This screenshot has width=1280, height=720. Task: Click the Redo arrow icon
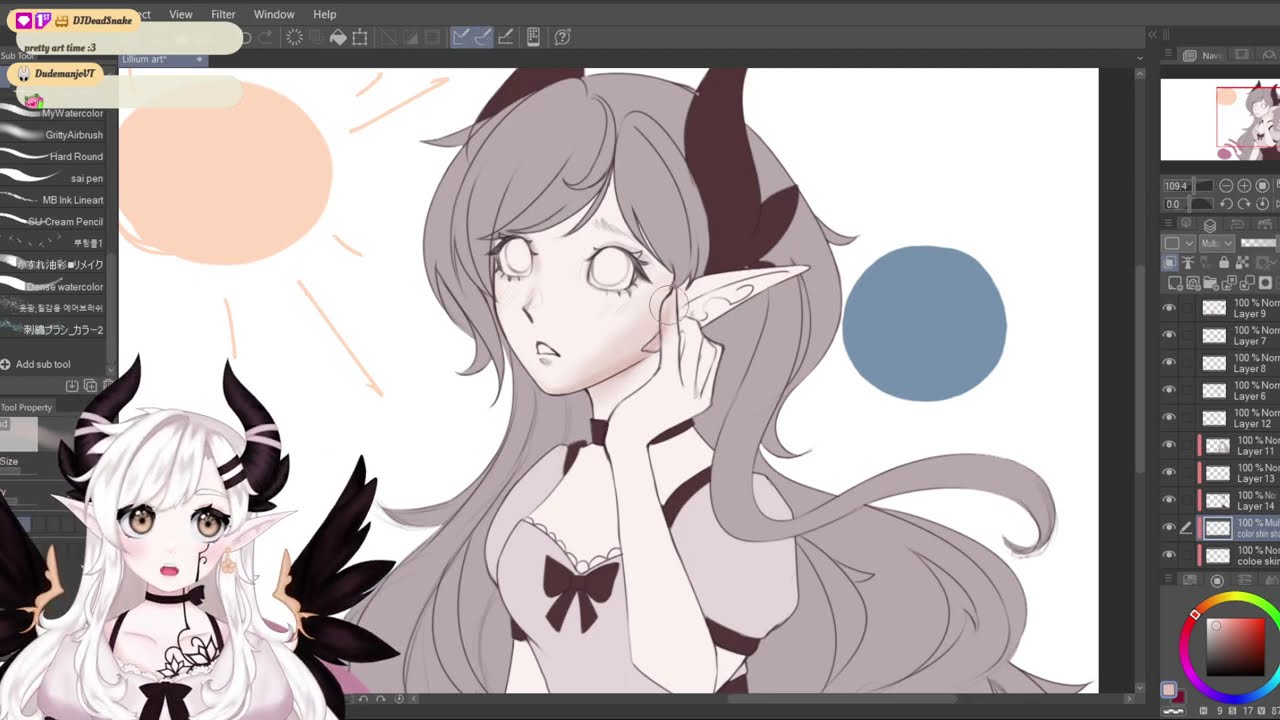point(266,37)
